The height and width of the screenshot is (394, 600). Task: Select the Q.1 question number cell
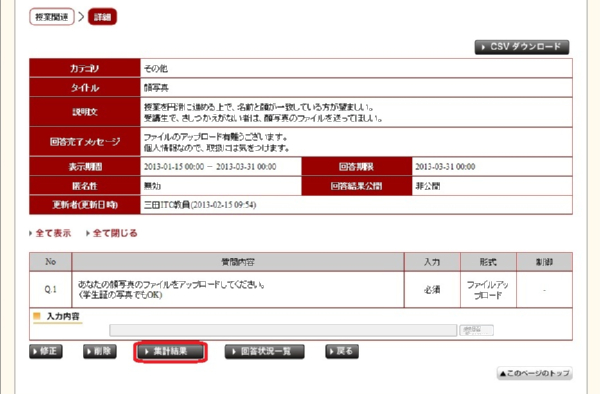point(51,290)
